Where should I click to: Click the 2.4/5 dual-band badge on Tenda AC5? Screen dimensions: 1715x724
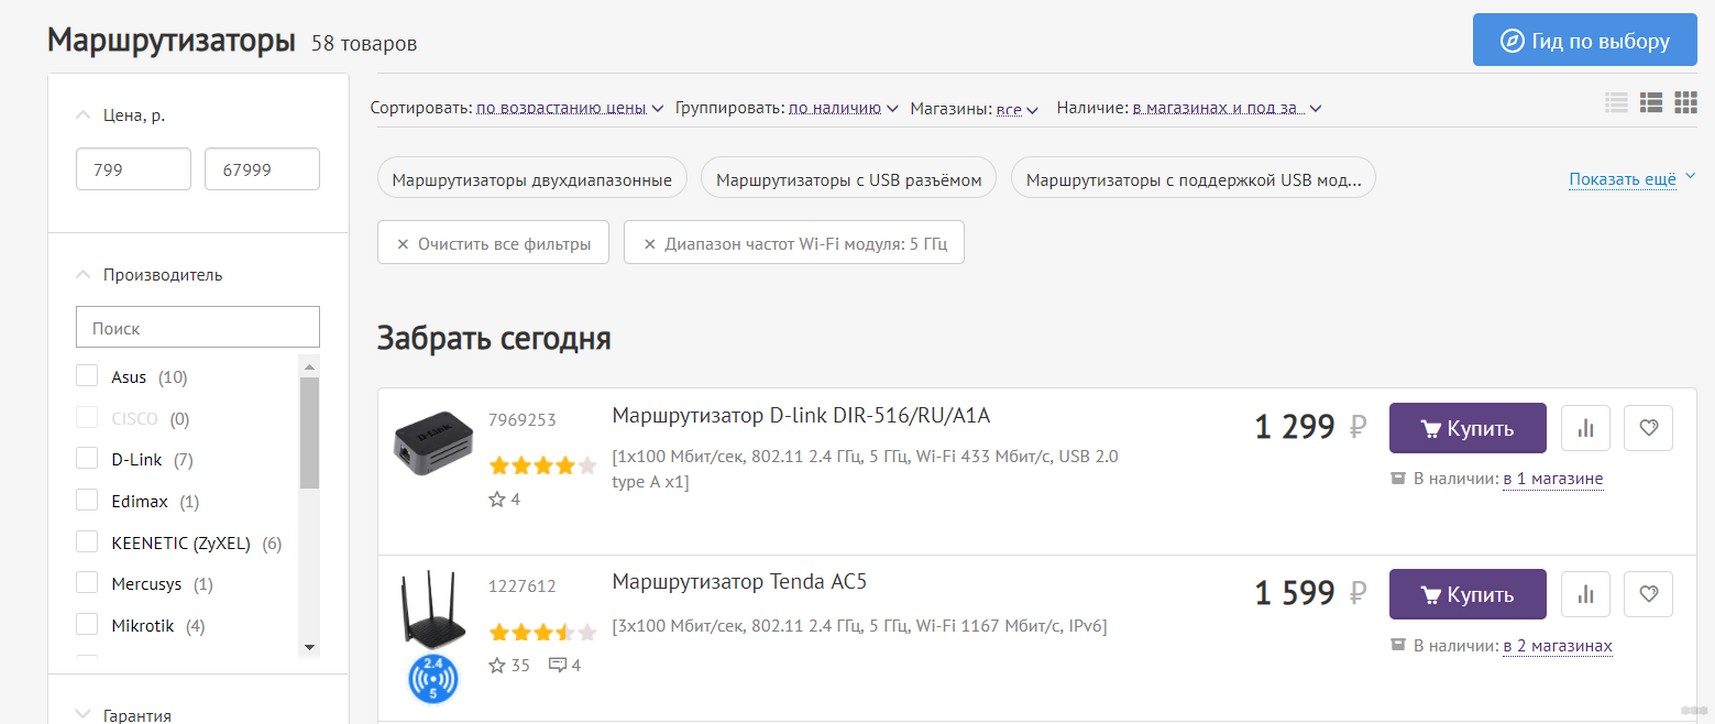[x=433, y=679]
